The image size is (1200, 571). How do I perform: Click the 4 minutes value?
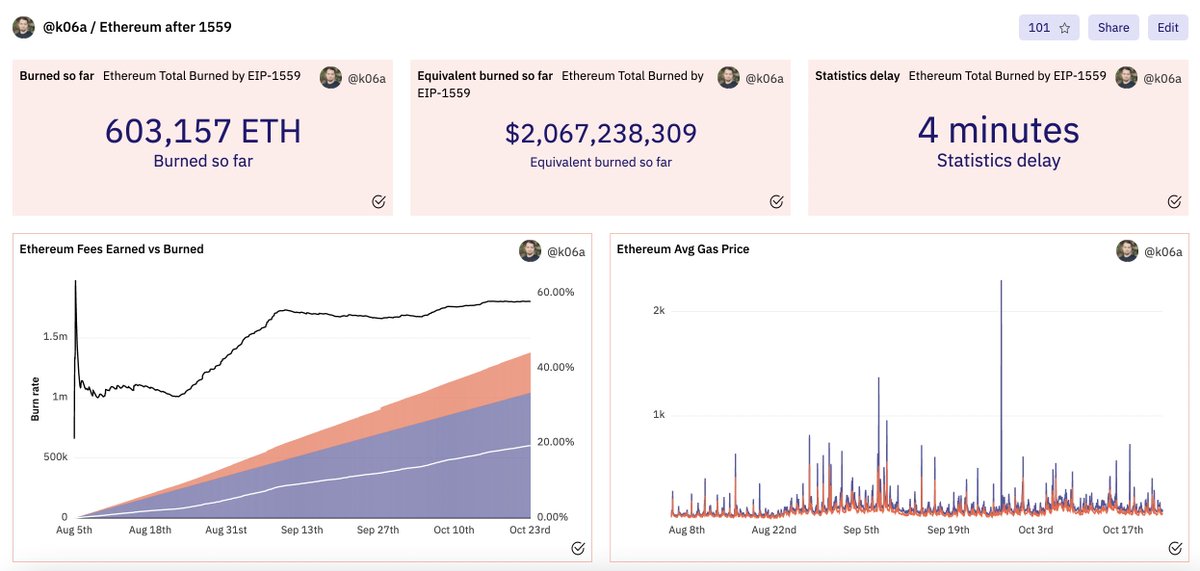(x=999, y=131)
